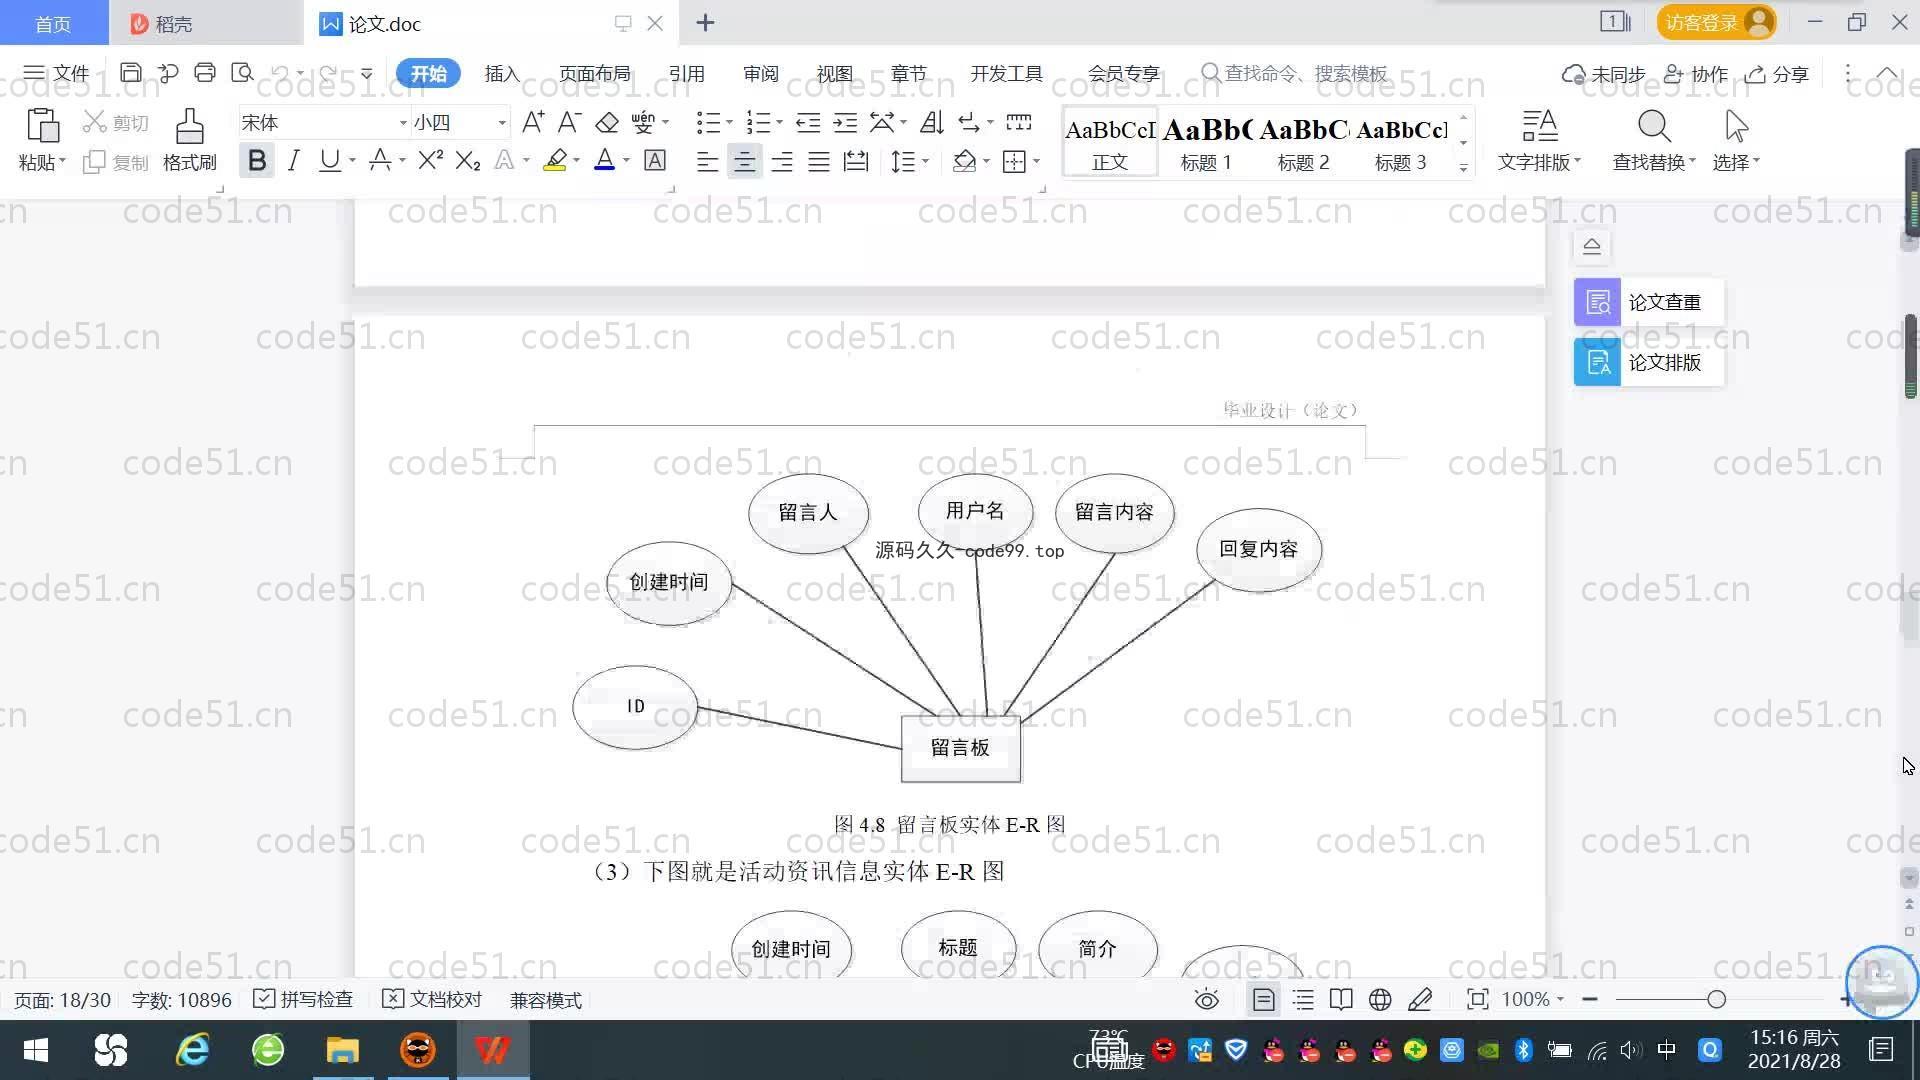The image size is (1920, 1080).
Task: Apply superscript formatting
Action: tap(430, 160)
